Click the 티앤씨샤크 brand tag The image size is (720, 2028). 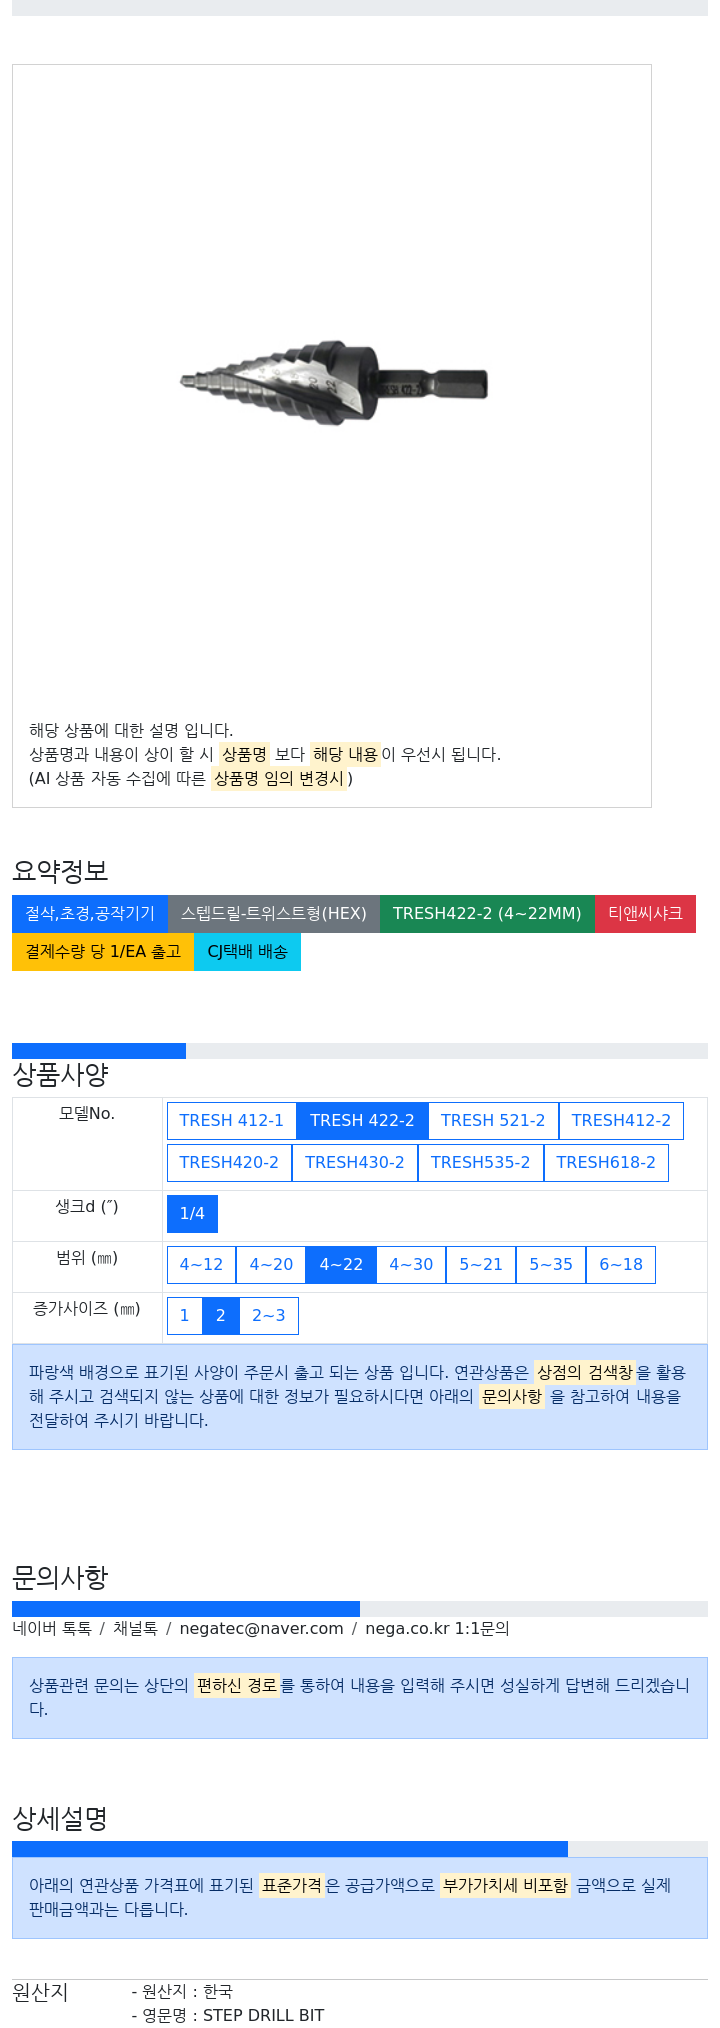(645, 914)
